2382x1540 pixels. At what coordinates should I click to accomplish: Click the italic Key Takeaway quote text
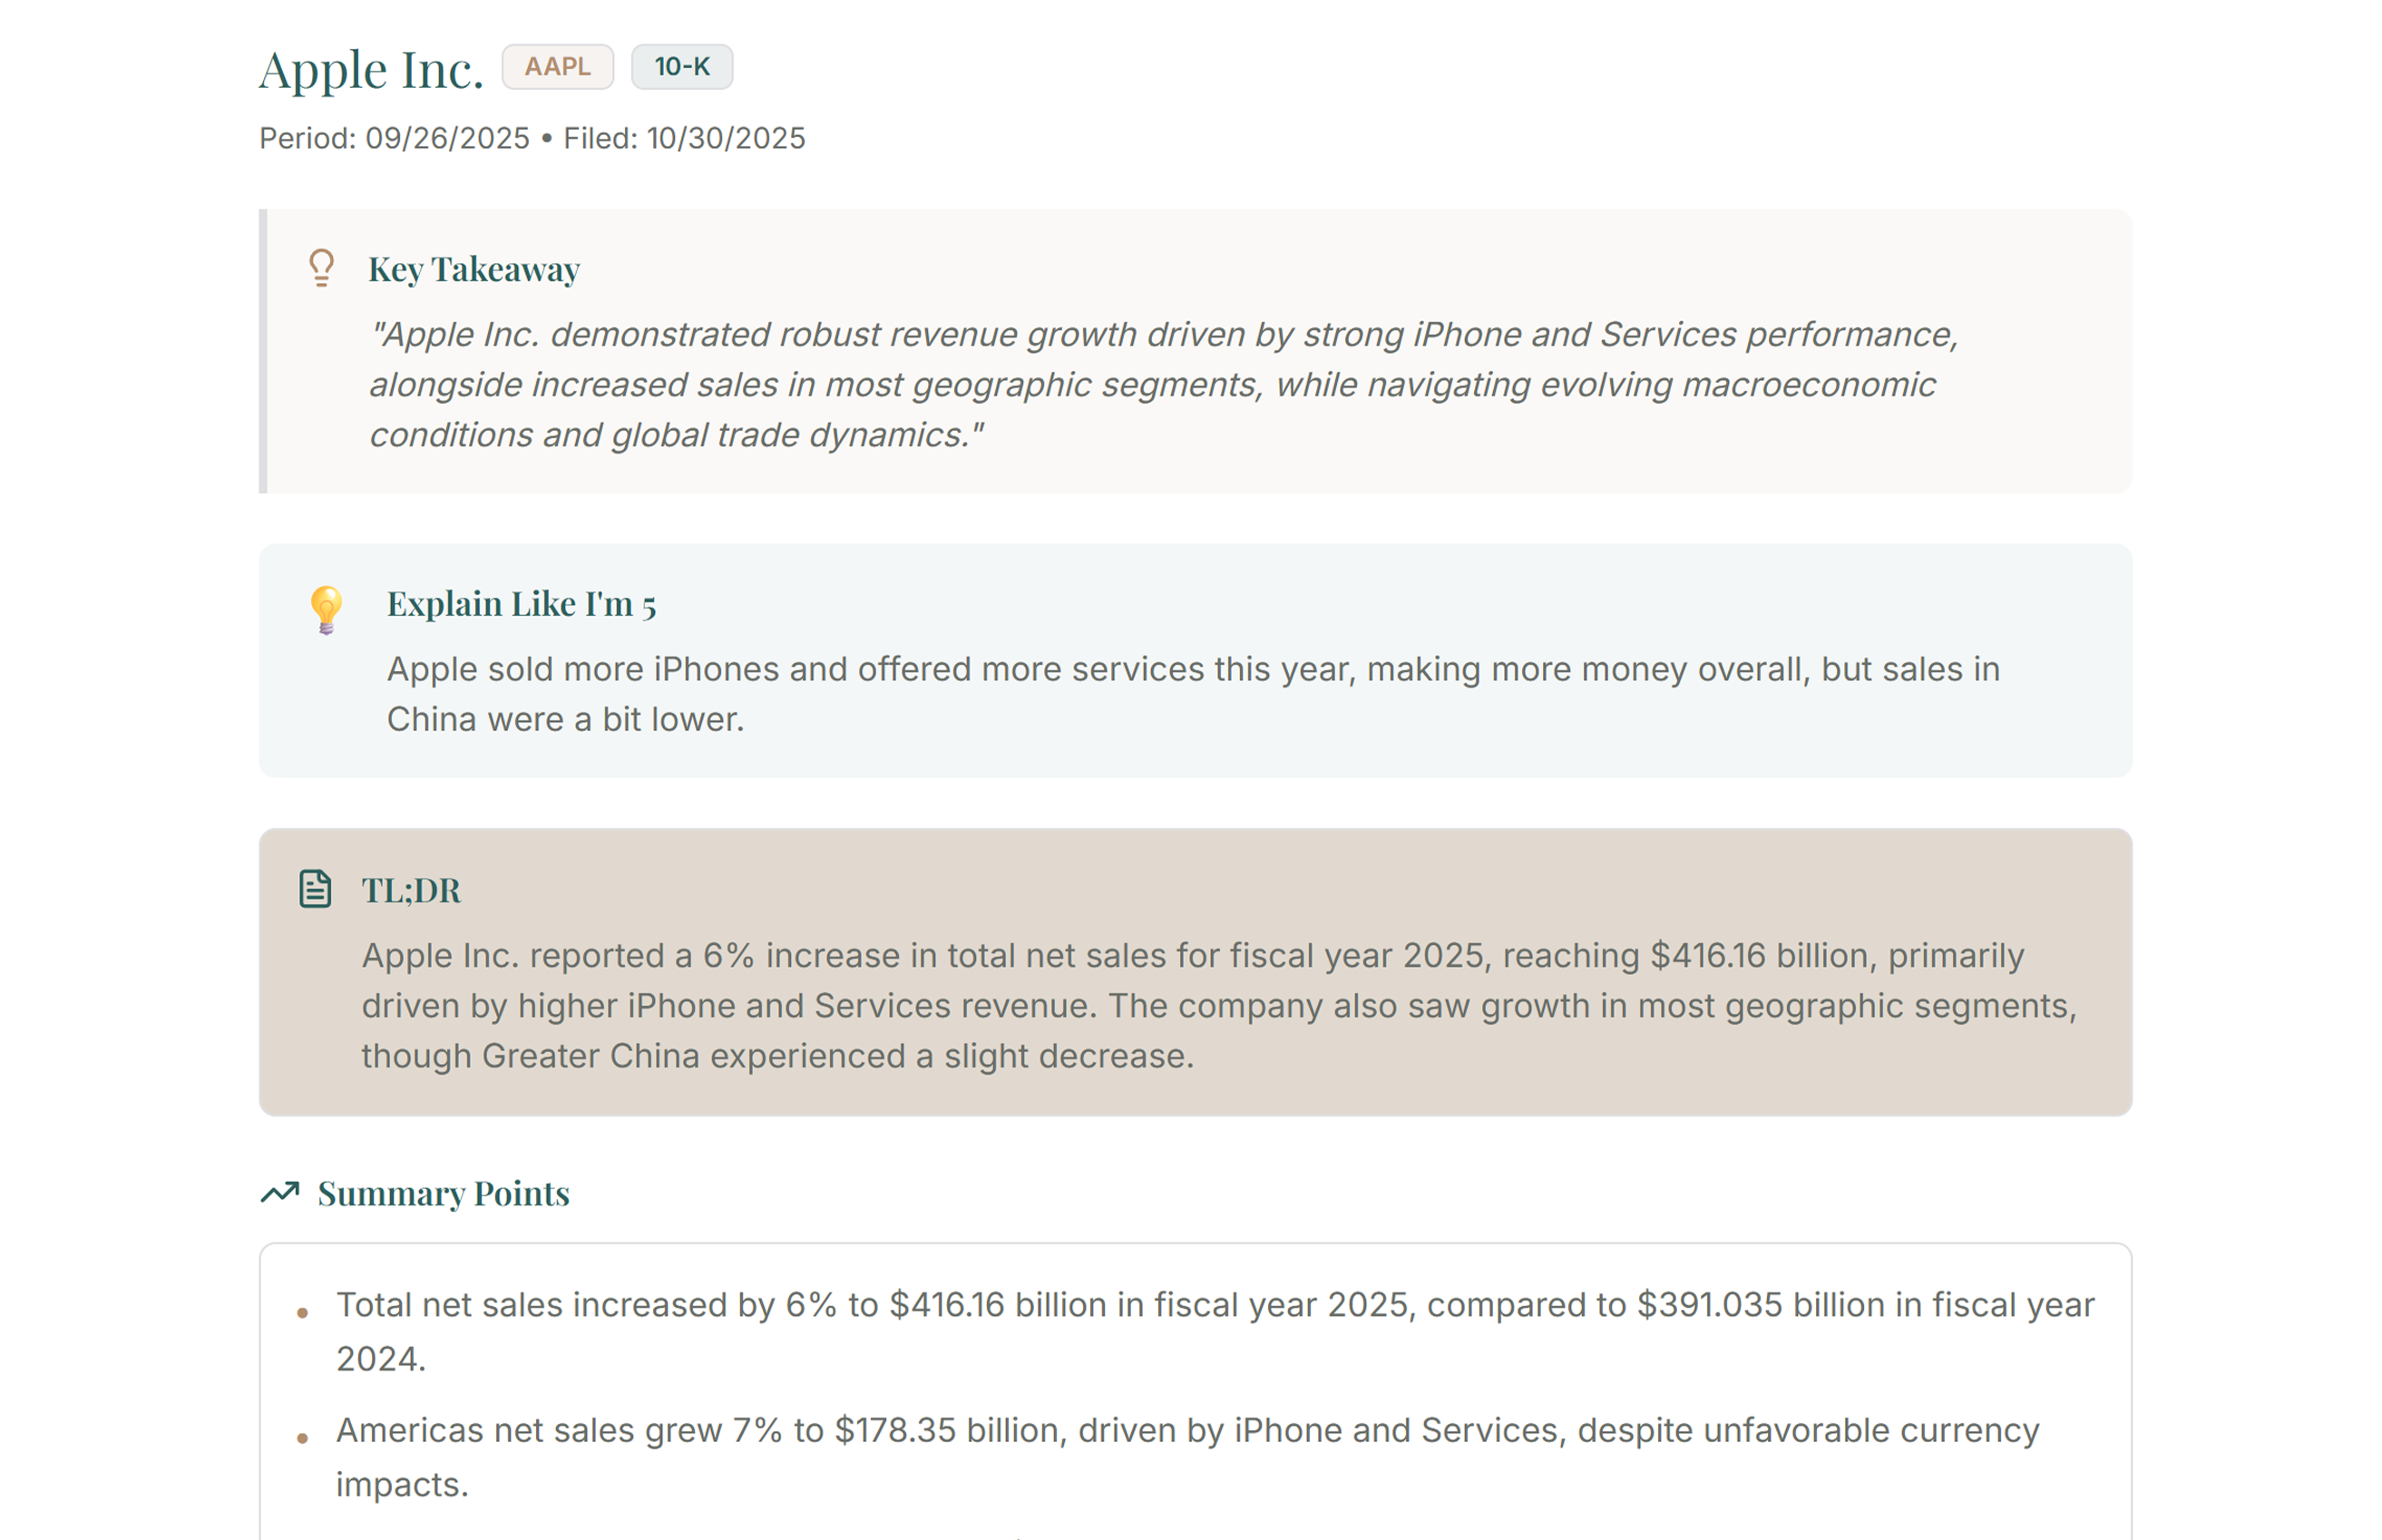click(x=1160, y=385)
